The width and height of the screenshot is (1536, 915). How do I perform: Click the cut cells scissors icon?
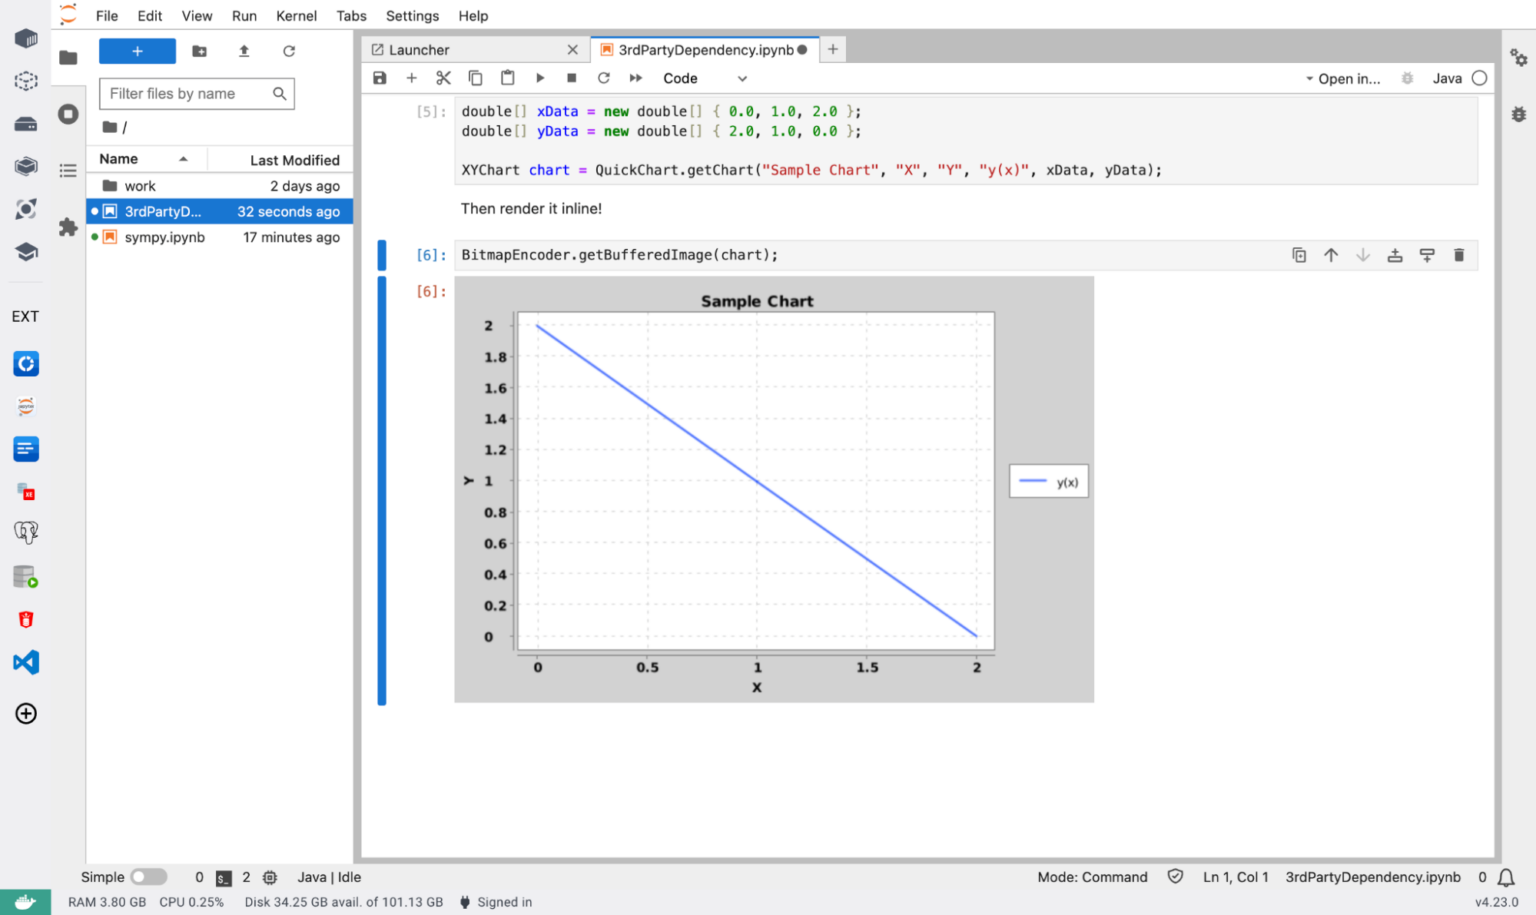point(443,78)
